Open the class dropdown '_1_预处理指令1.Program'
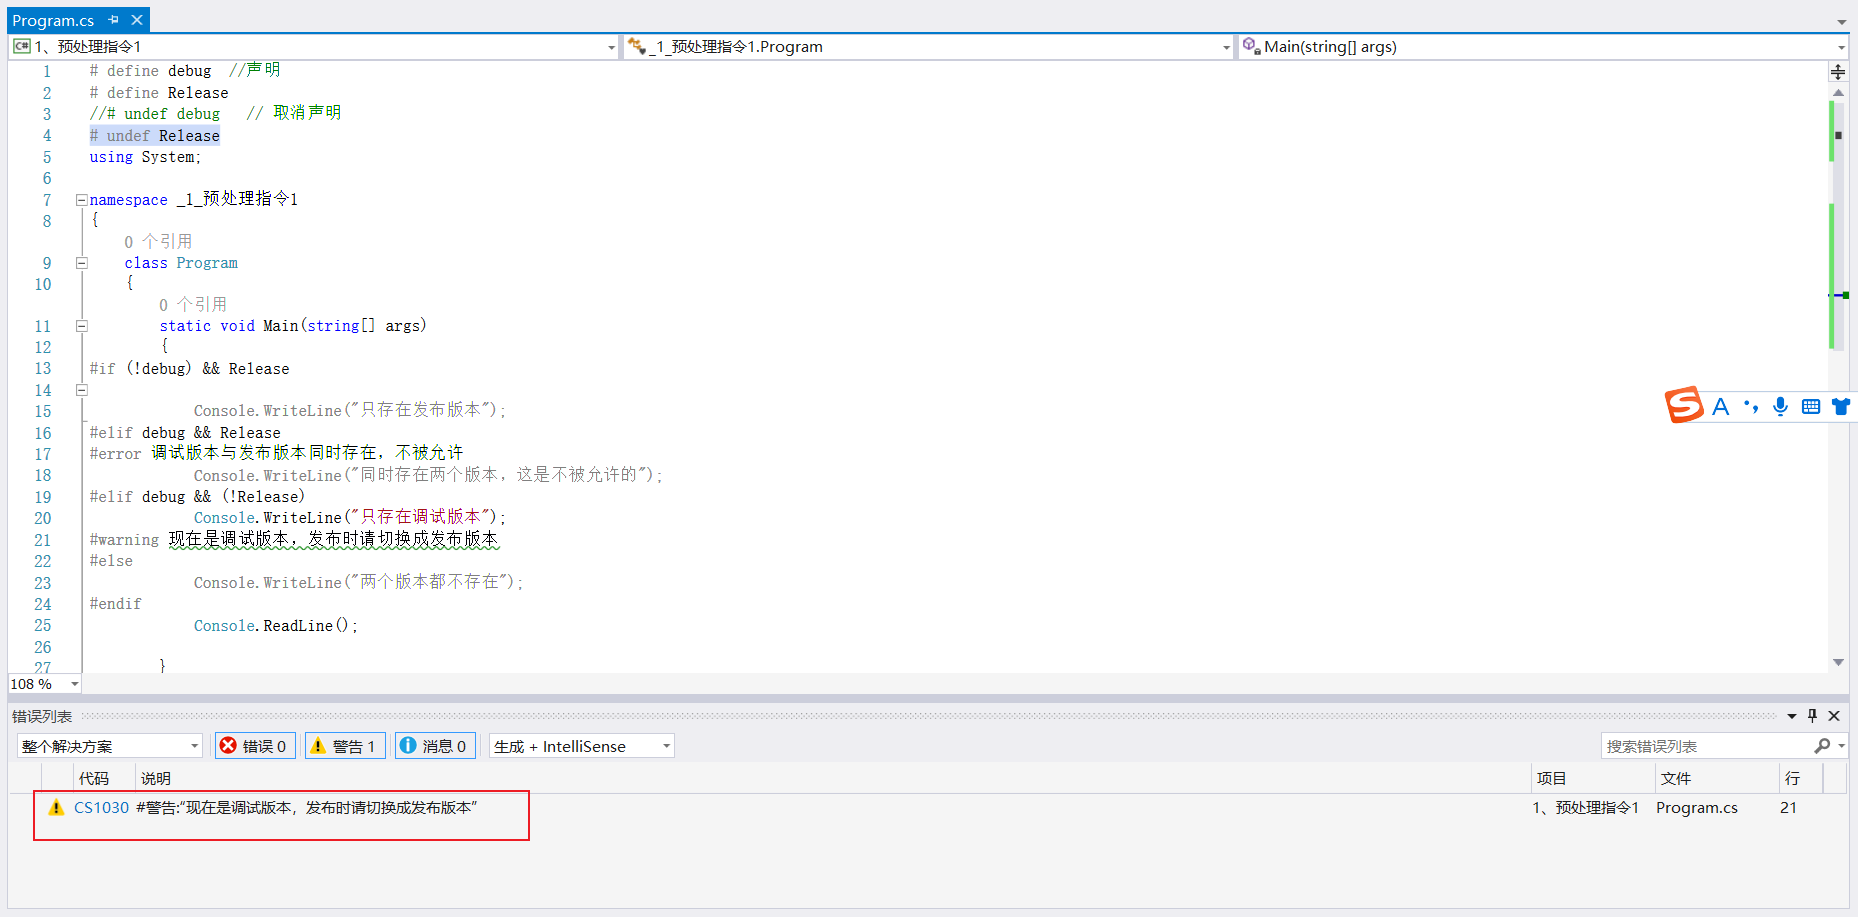This screenshot has height=917, width=1858. (x=929, y=47)
